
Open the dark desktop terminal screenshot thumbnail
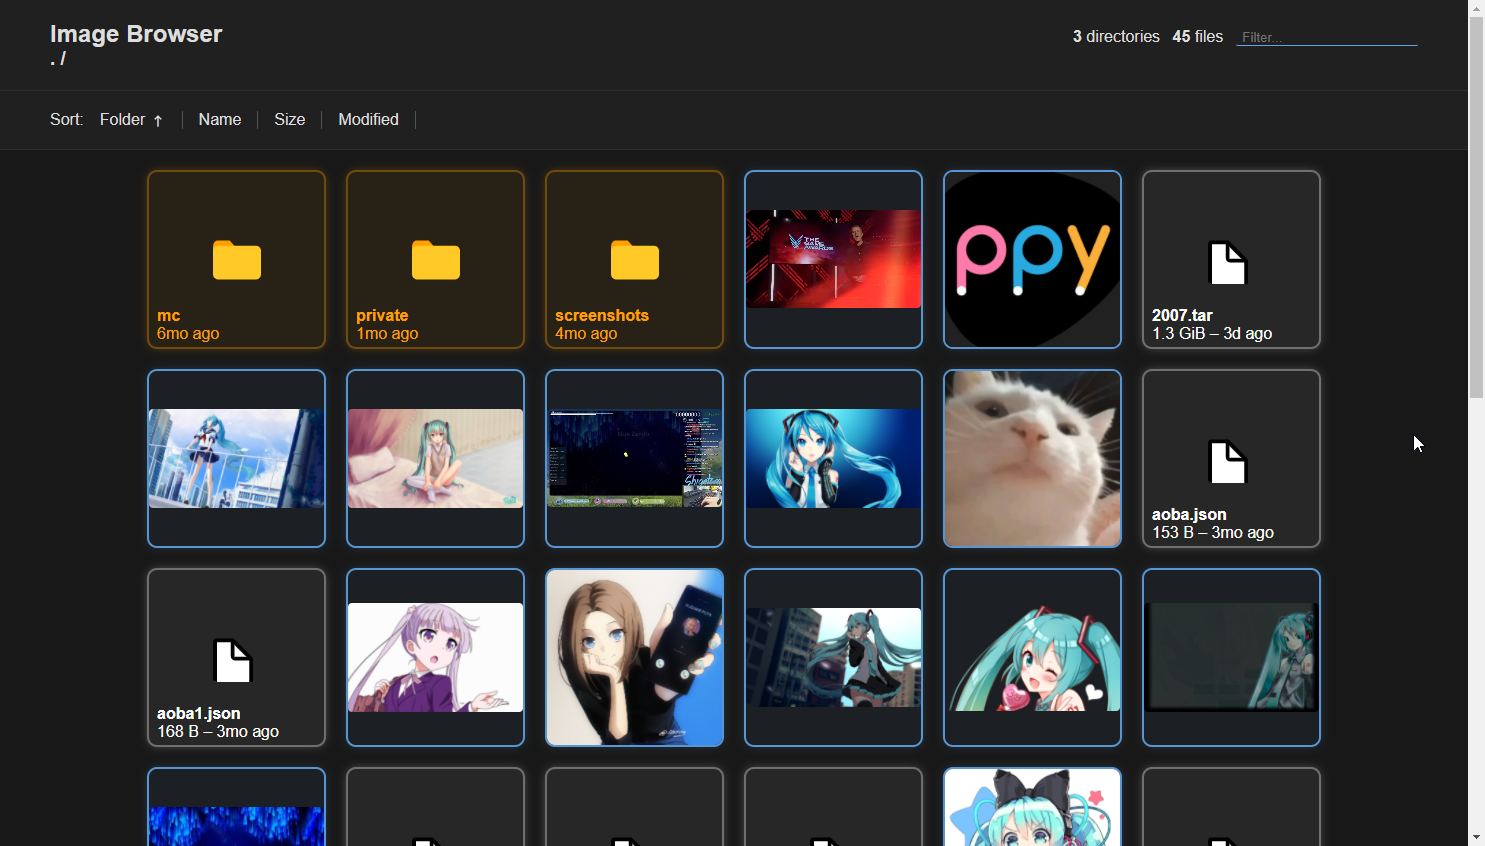(x=634, y=459)
